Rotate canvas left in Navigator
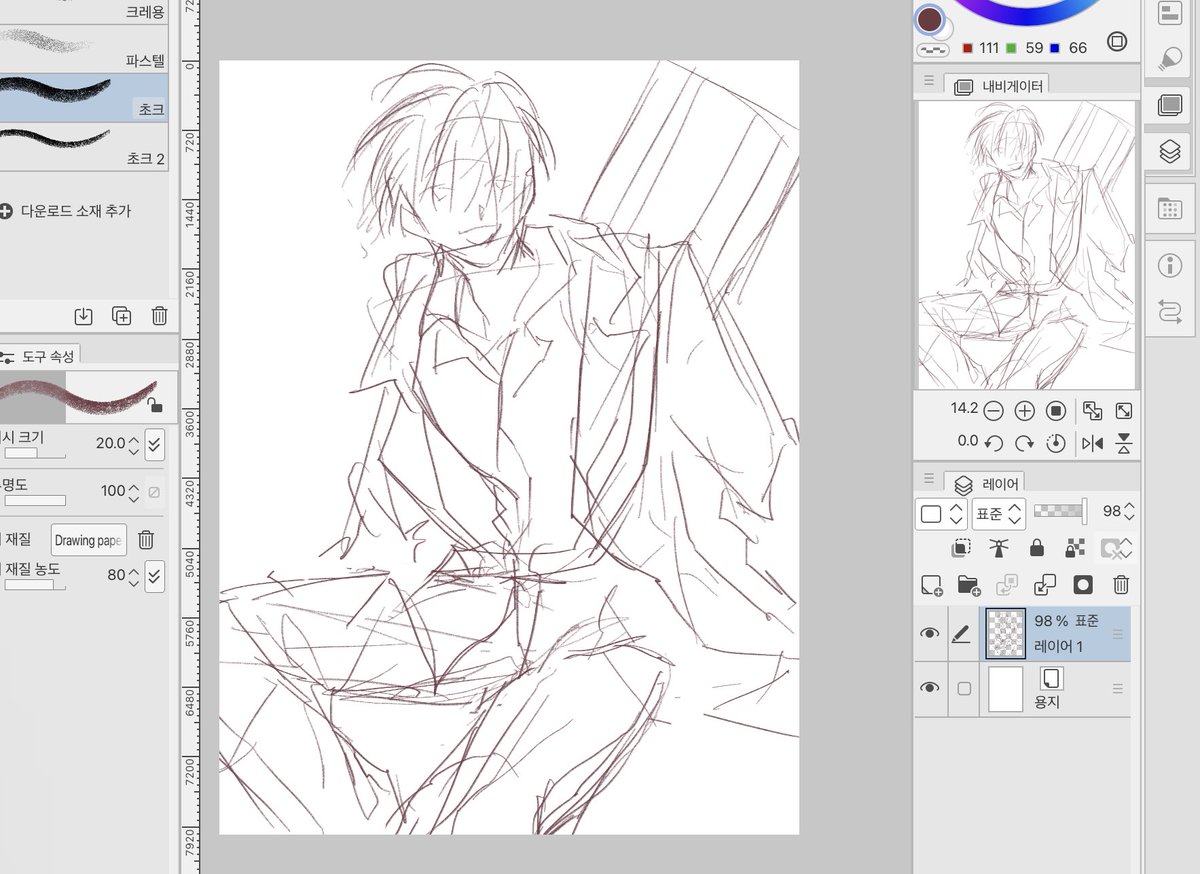 tap(993, 442)
